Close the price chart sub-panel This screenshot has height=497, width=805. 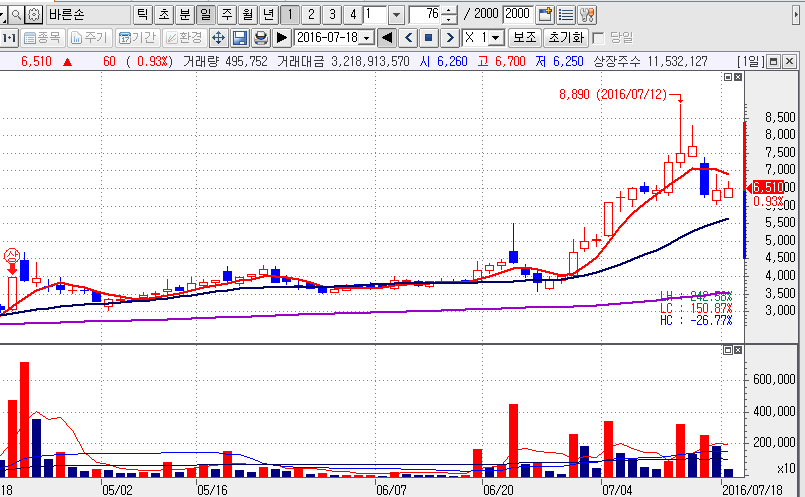click(x=738, y=77)
